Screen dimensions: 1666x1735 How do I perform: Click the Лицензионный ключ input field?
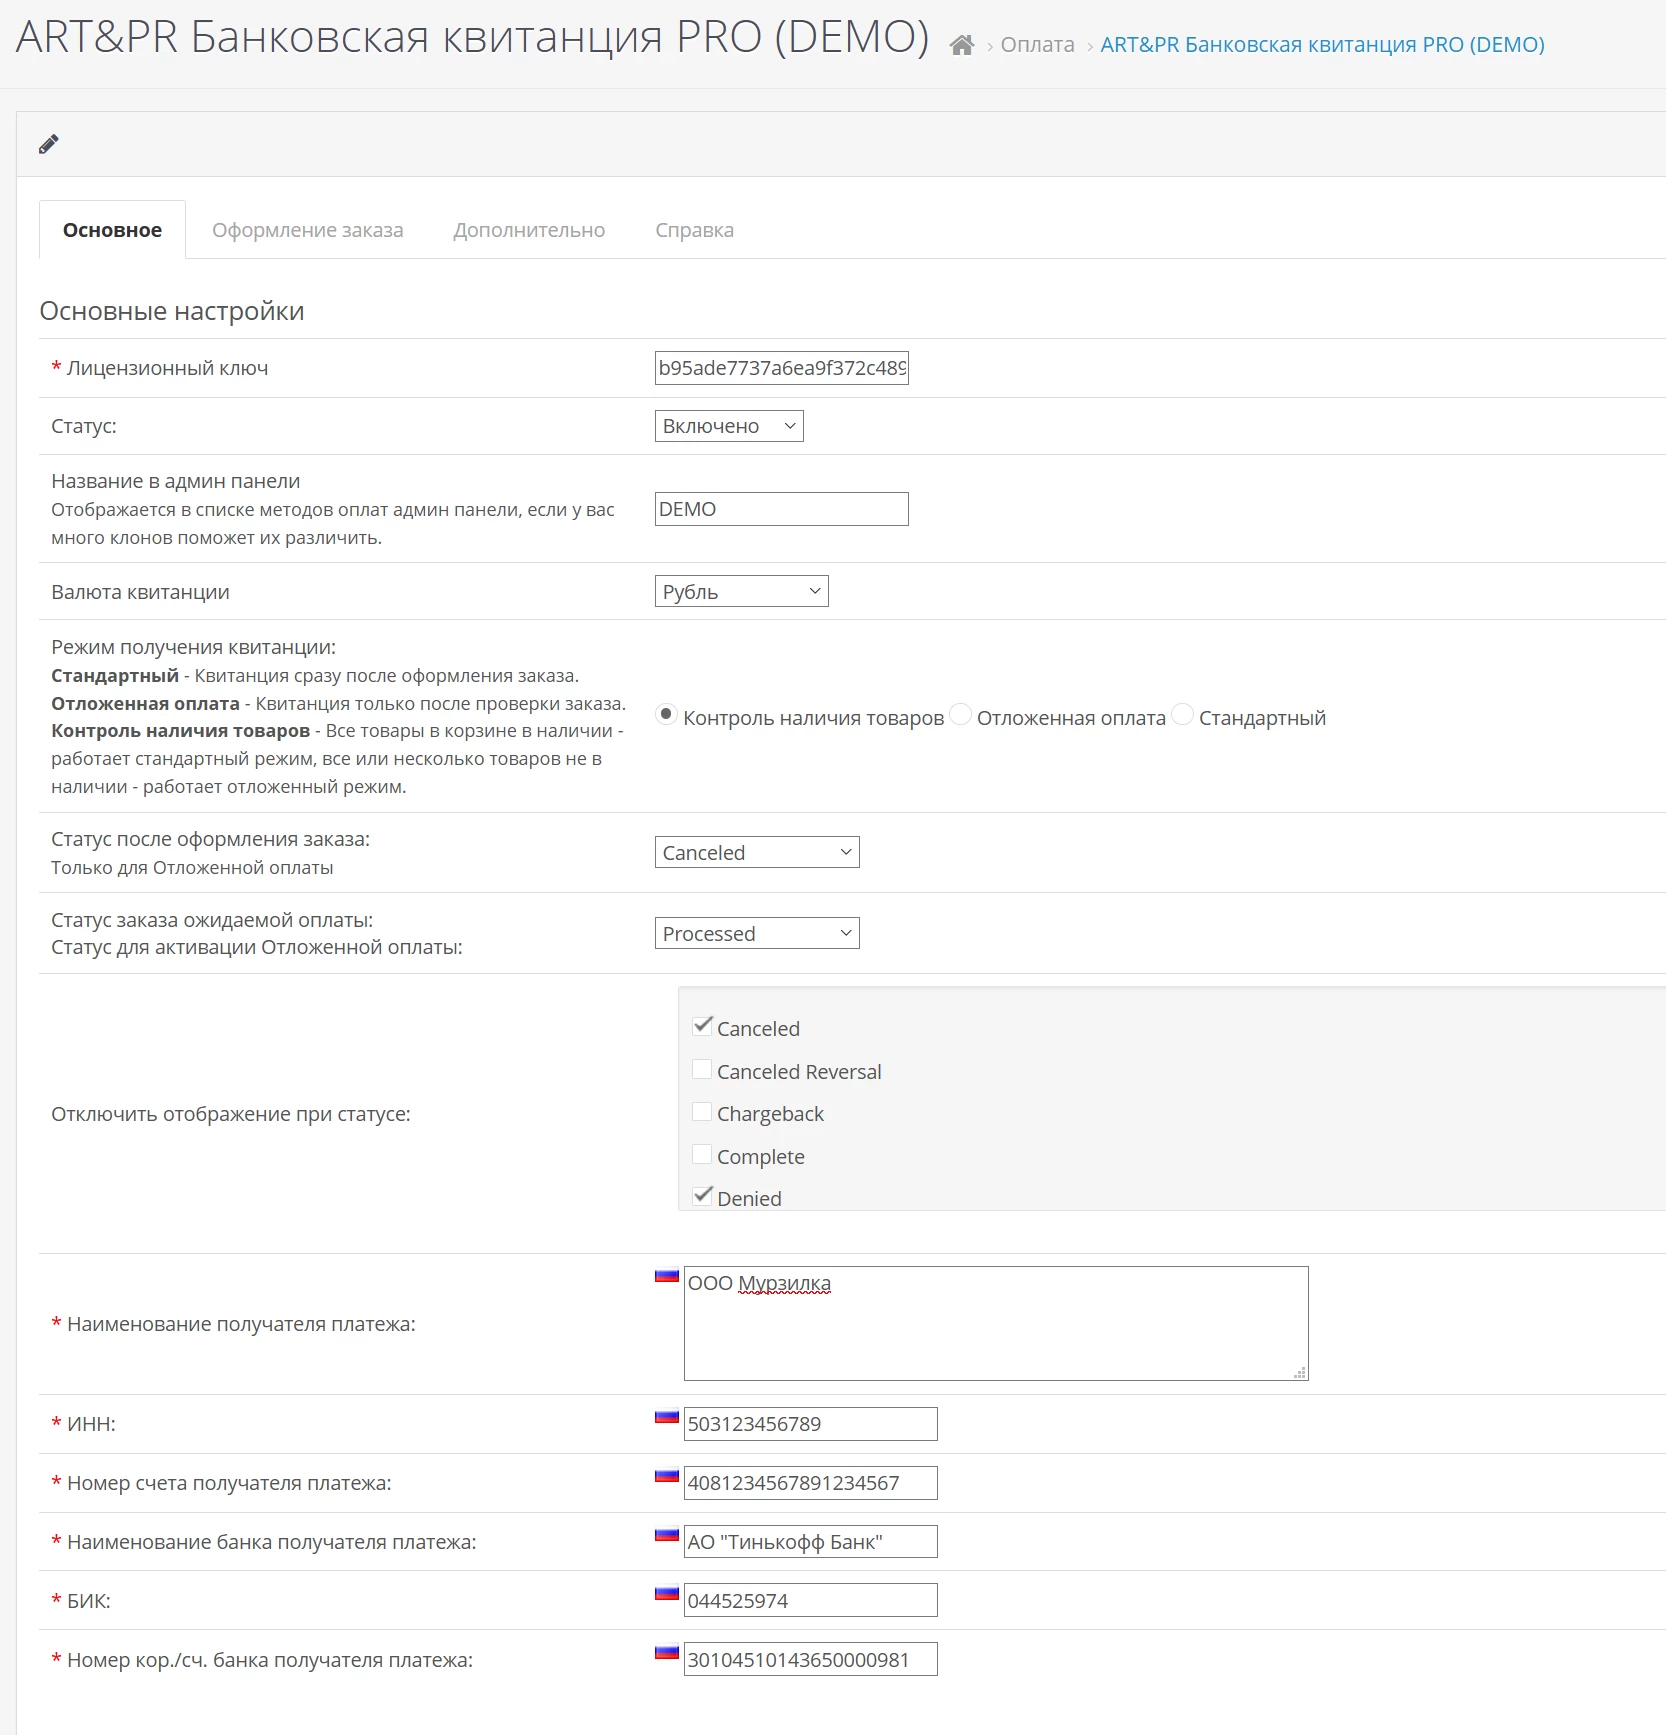point(782,368)
